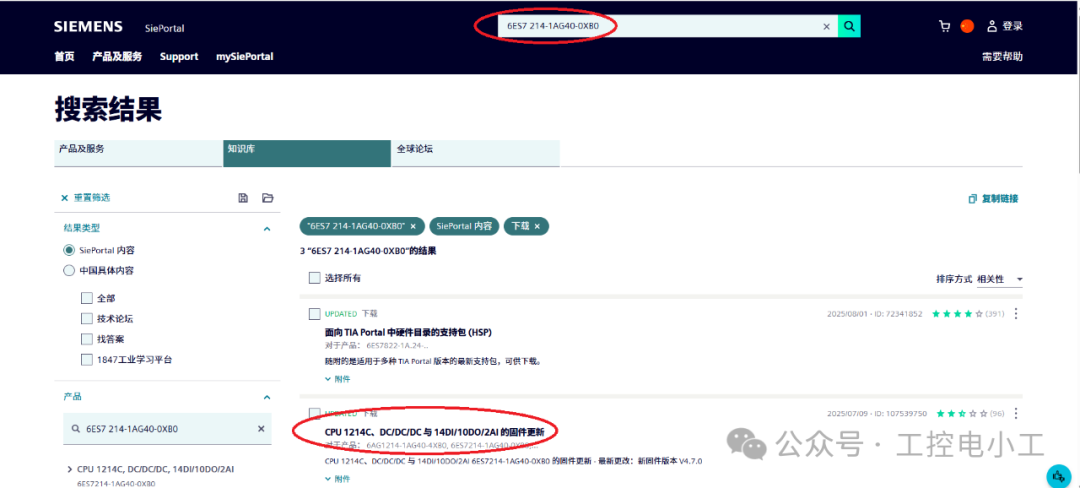Click the product filter magnifier icon
1080x488 pixels.
75,428
